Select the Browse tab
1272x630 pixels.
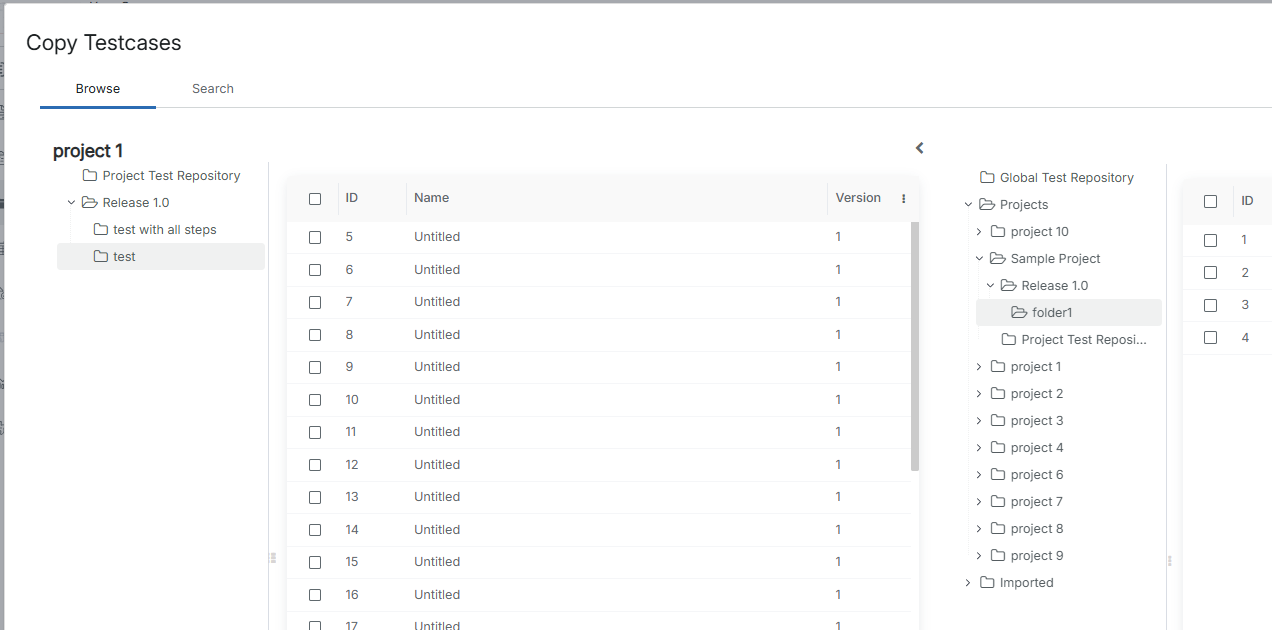(x=98, y=89)
